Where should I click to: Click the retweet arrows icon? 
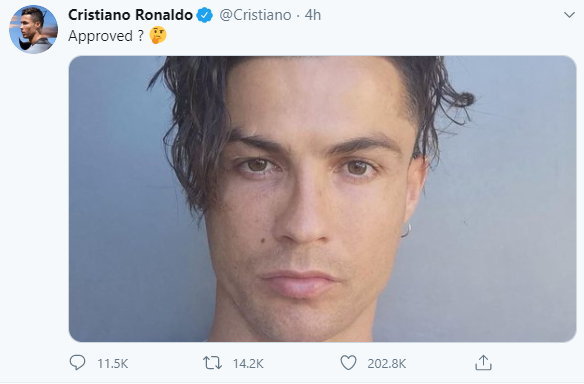click(212, 363)
